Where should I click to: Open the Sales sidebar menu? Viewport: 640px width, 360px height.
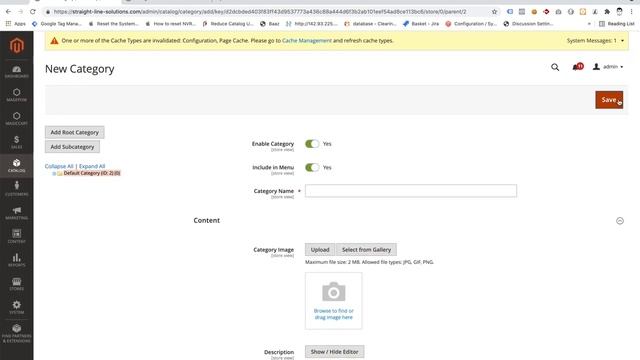pos(17,142)
